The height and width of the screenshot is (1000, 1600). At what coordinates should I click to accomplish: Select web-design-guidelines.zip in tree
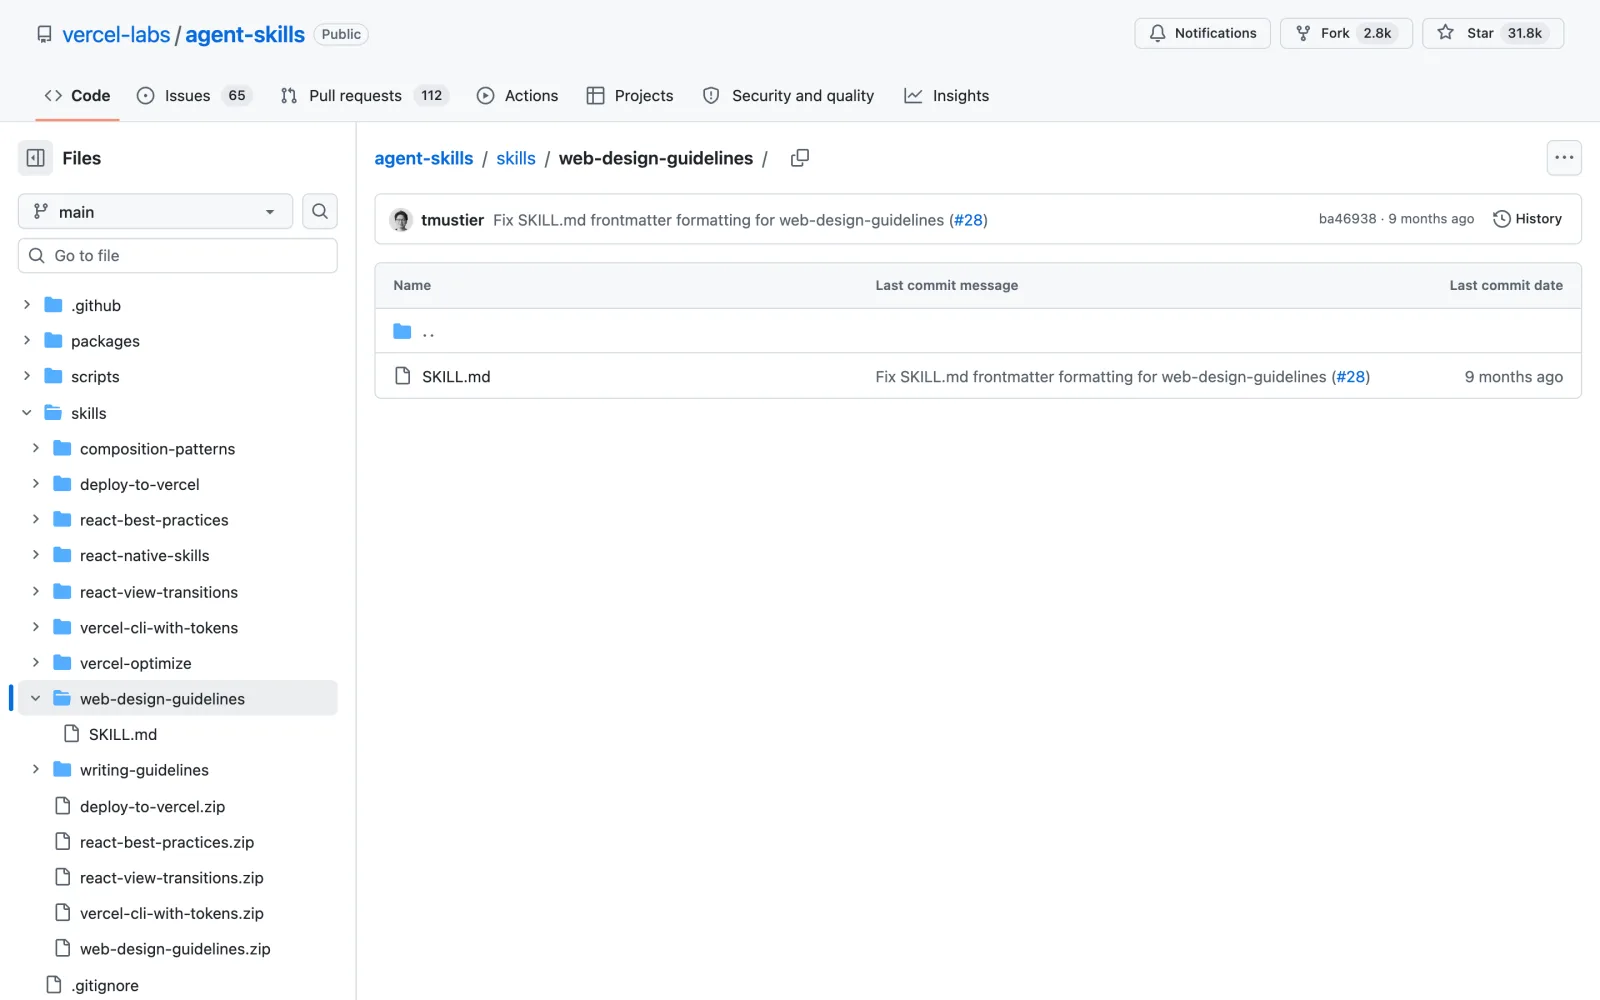point(175,949)
